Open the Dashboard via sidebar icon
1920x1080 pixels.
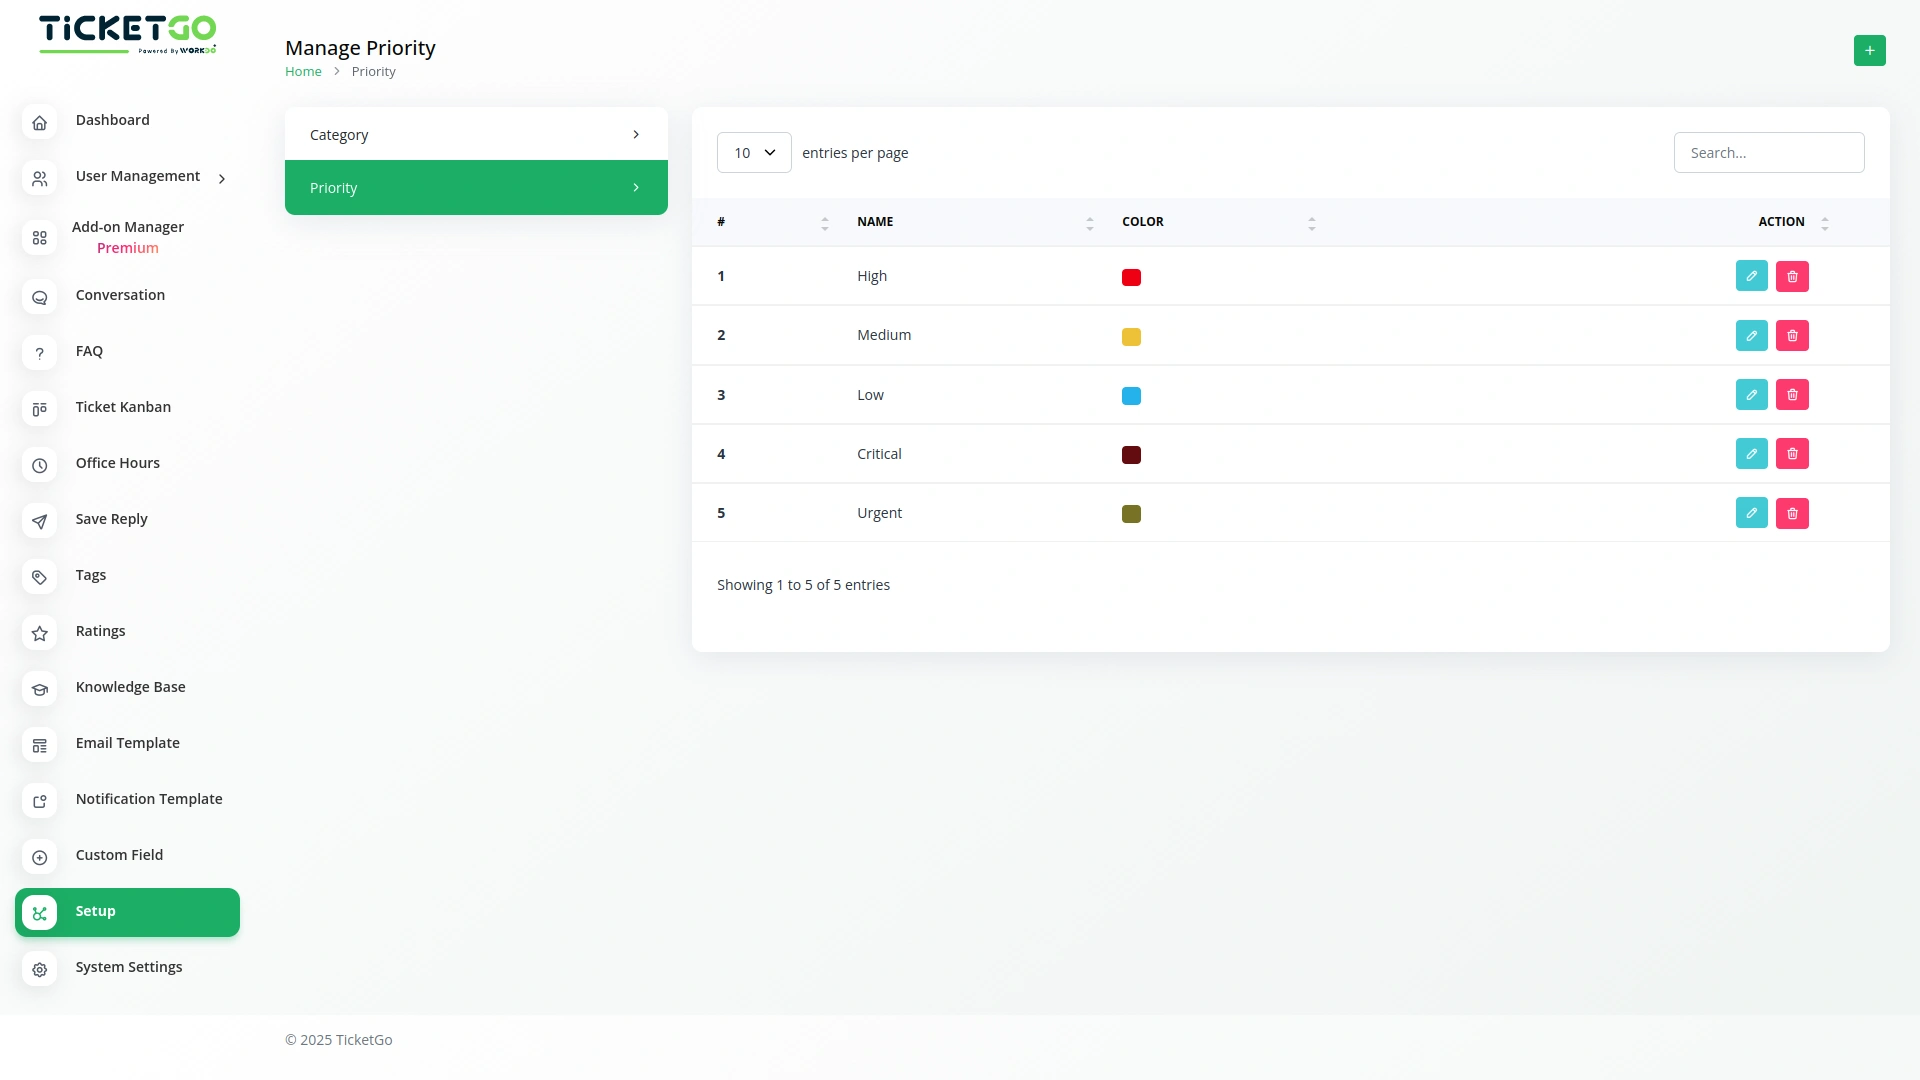tap(39, 122)
